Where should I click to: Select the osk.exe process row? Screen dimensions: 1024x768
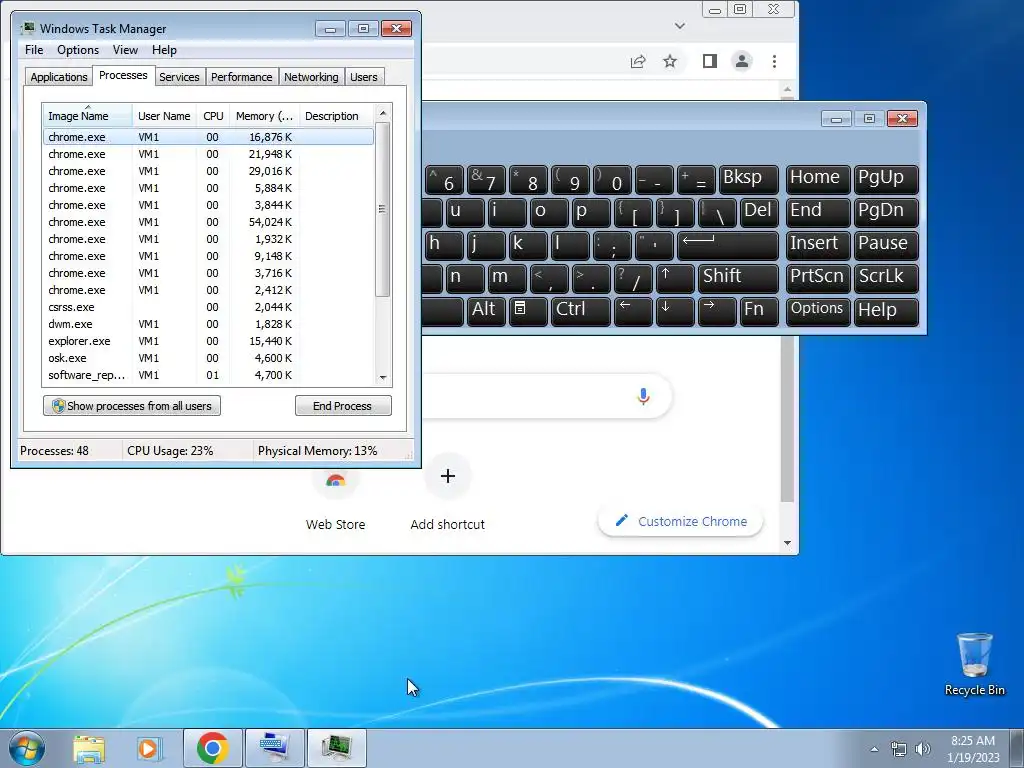coord(208,358)
